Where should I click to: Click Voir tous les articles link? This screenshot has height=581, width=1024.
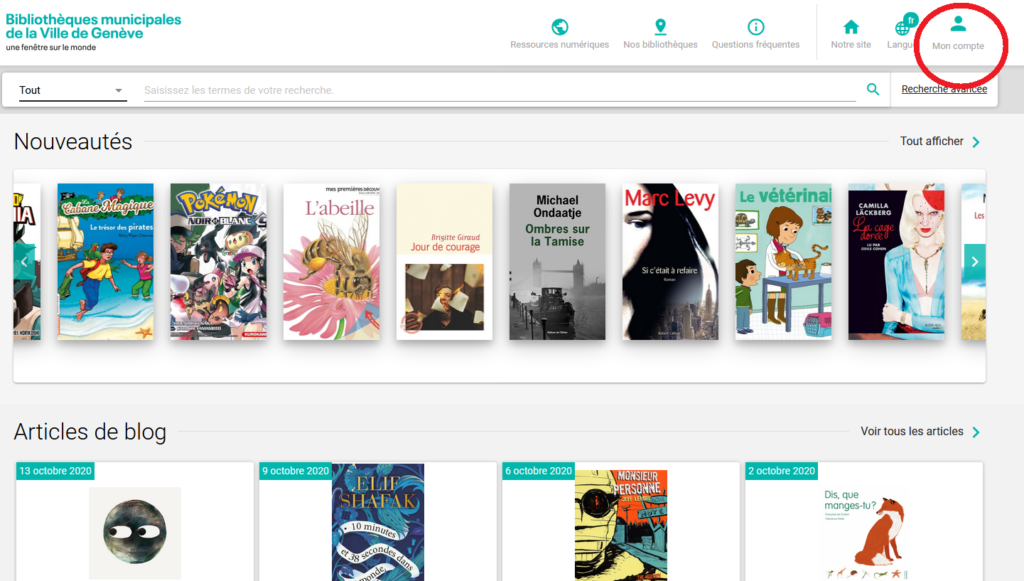coord(912,432)
